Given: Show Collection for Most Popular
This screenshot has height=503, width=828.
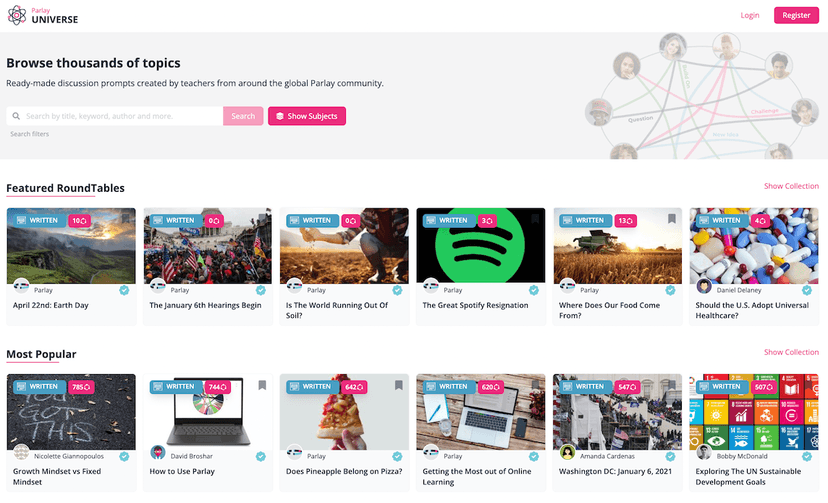Looking at the screenshot, I should pyautogui.click(x=791, y=352).
